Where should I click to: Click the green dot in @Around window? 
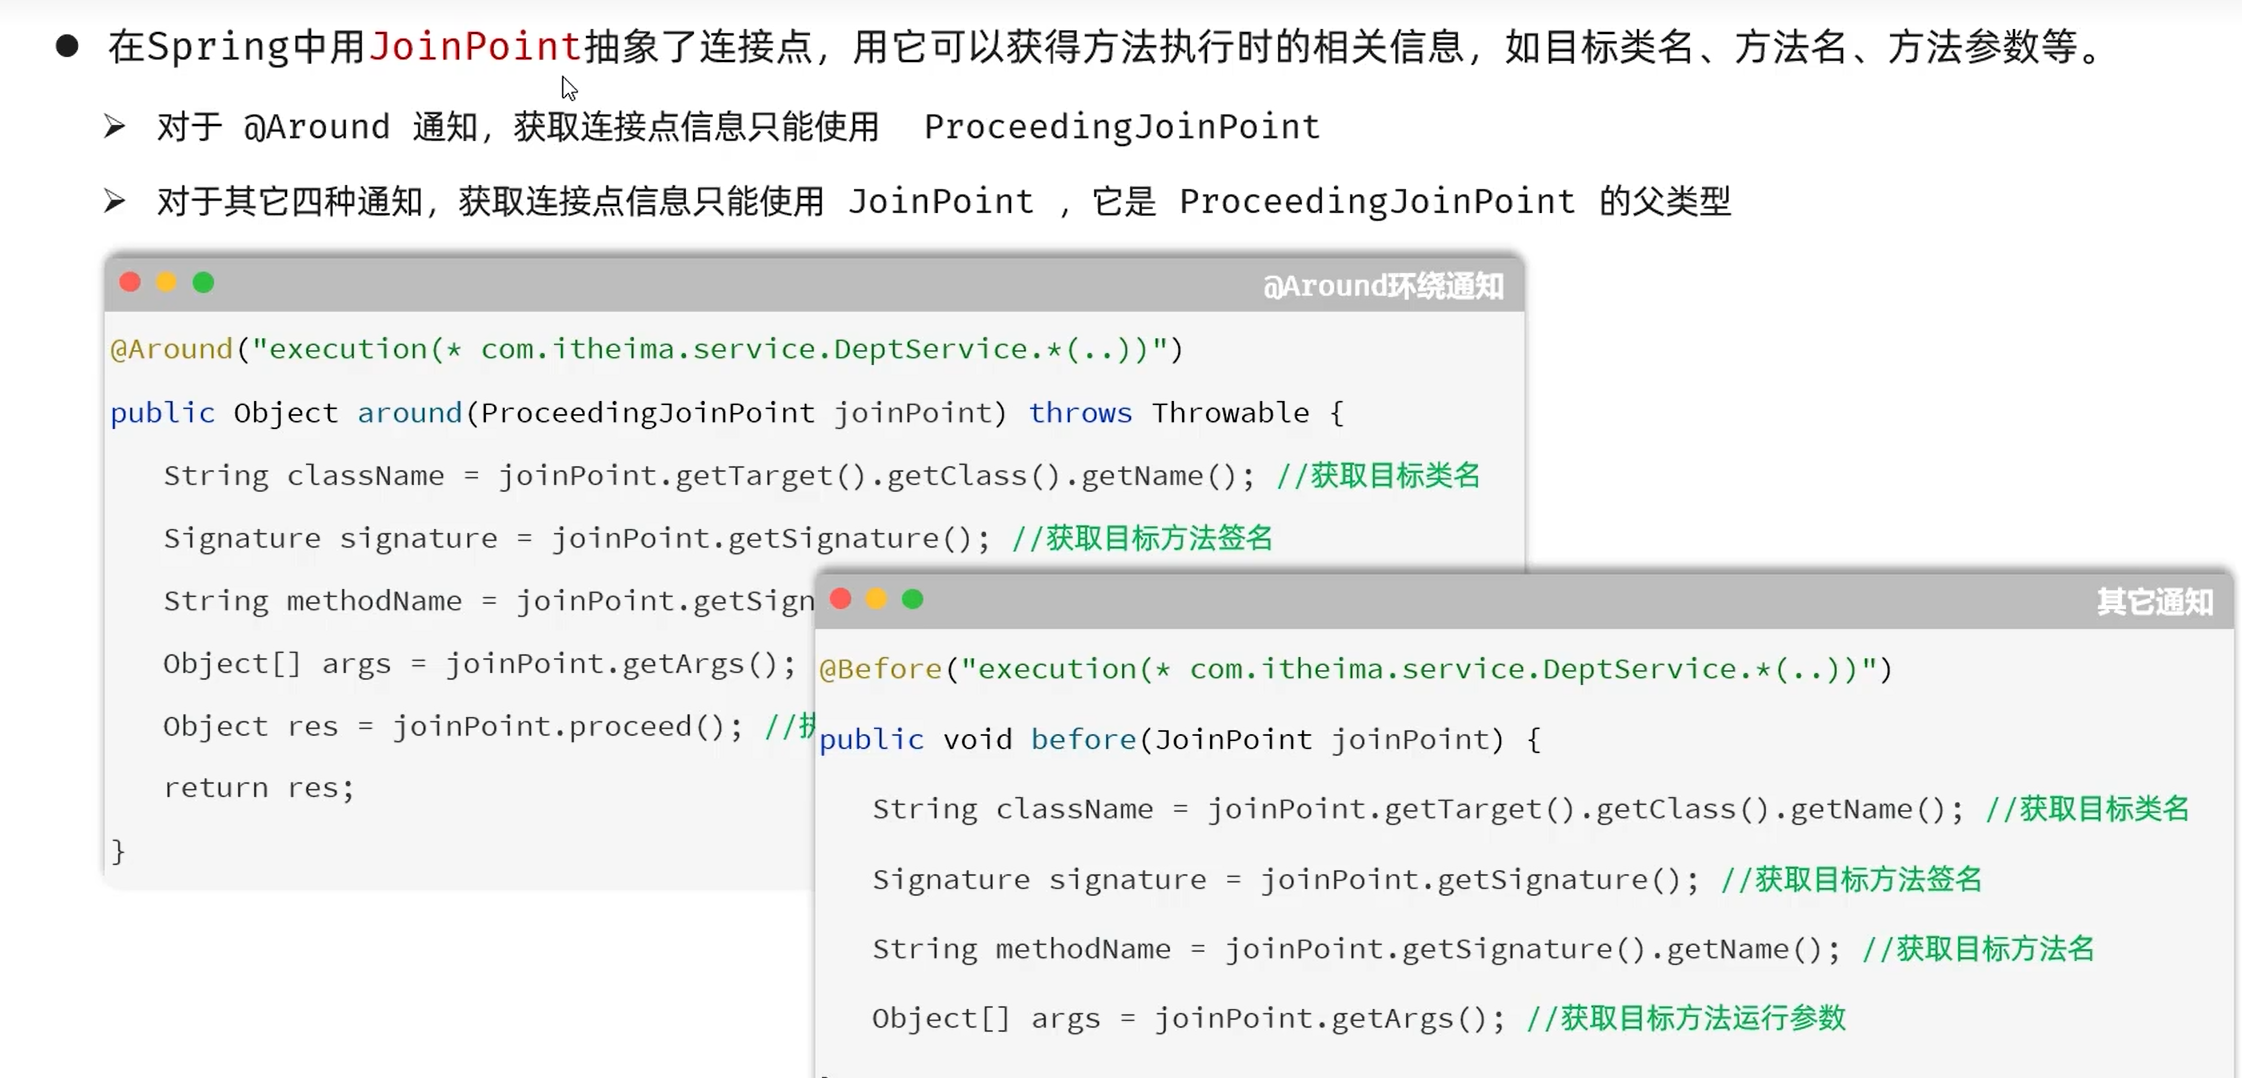pyautogui.click(x=203, y=282)
